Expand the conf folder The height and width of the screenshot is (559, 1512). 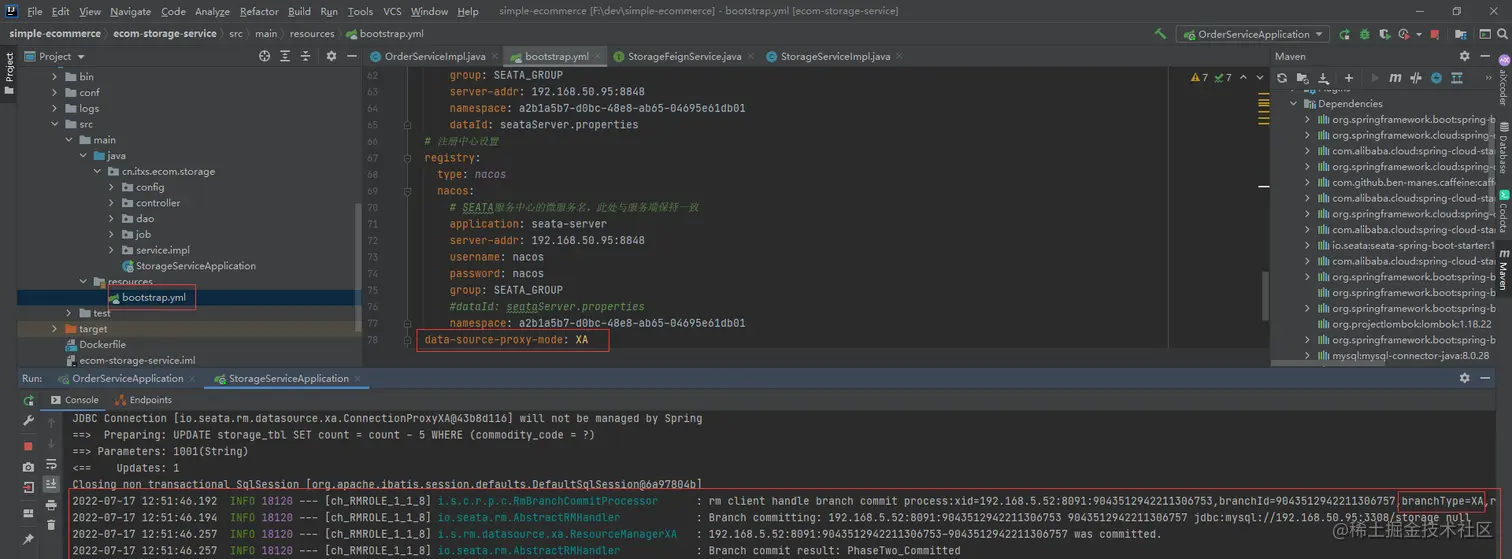pyautogui.click(x=55, y=92)
